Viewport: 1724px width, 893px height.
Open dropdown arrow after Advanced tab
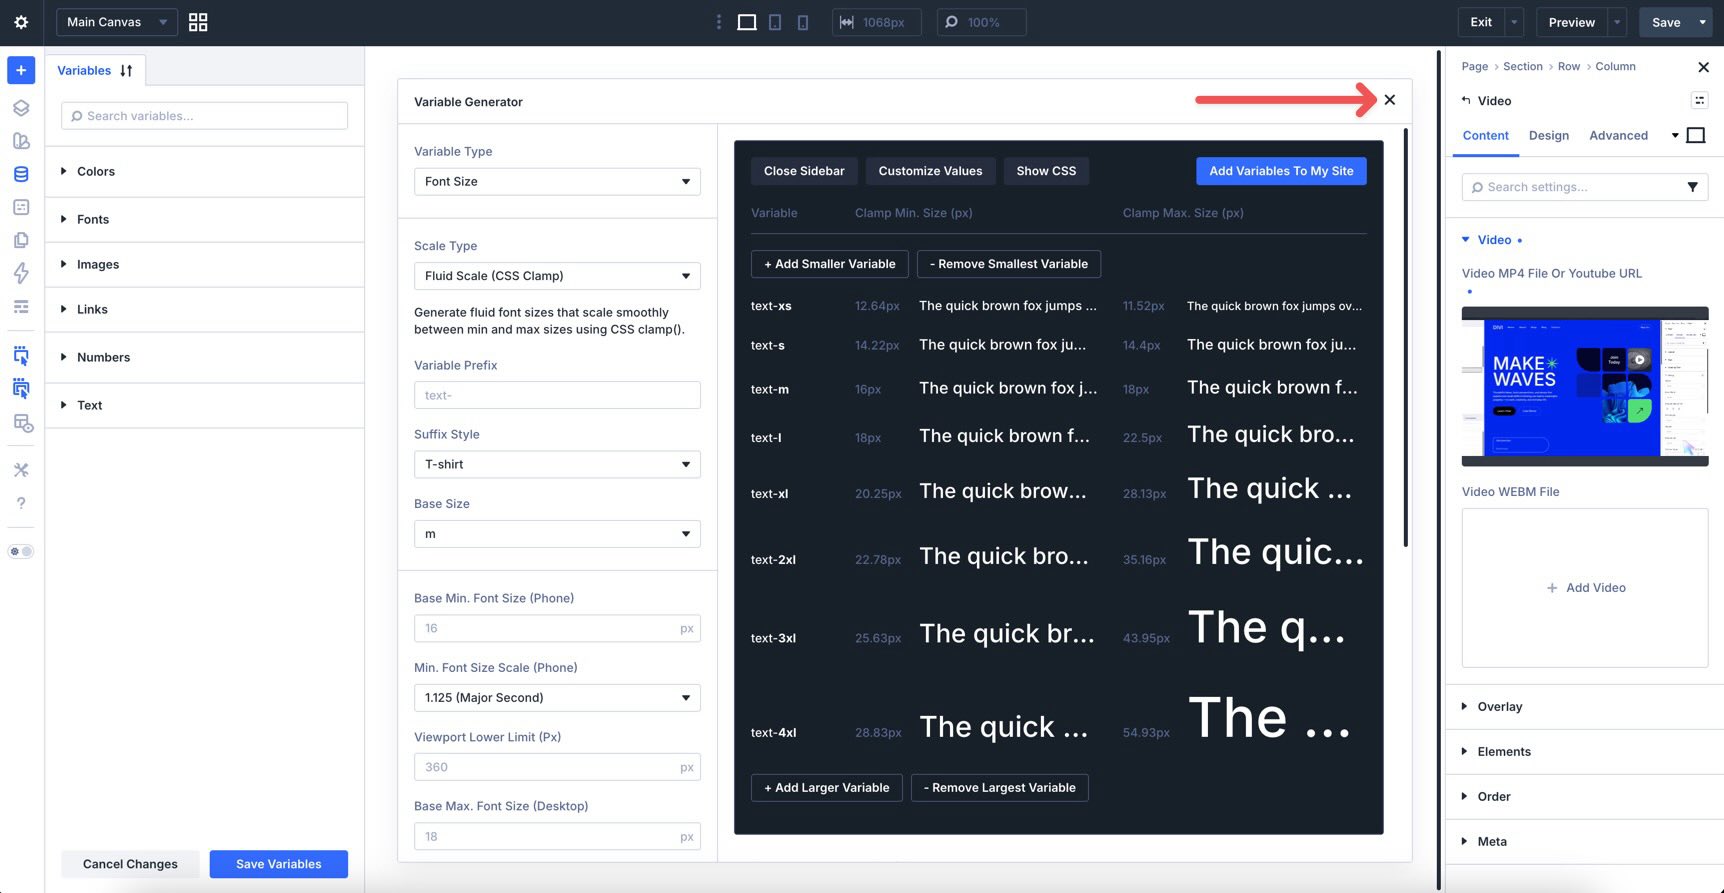[1675, 135]
